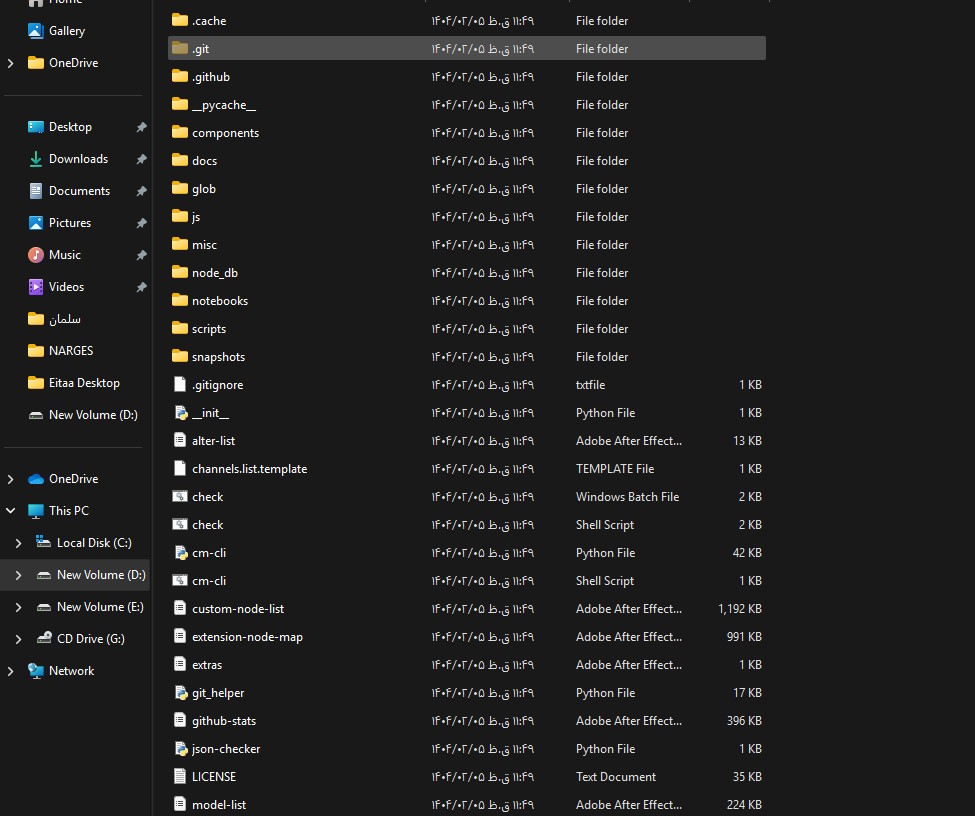Click the Python icon next to git_helper

[x=180, y=693]
